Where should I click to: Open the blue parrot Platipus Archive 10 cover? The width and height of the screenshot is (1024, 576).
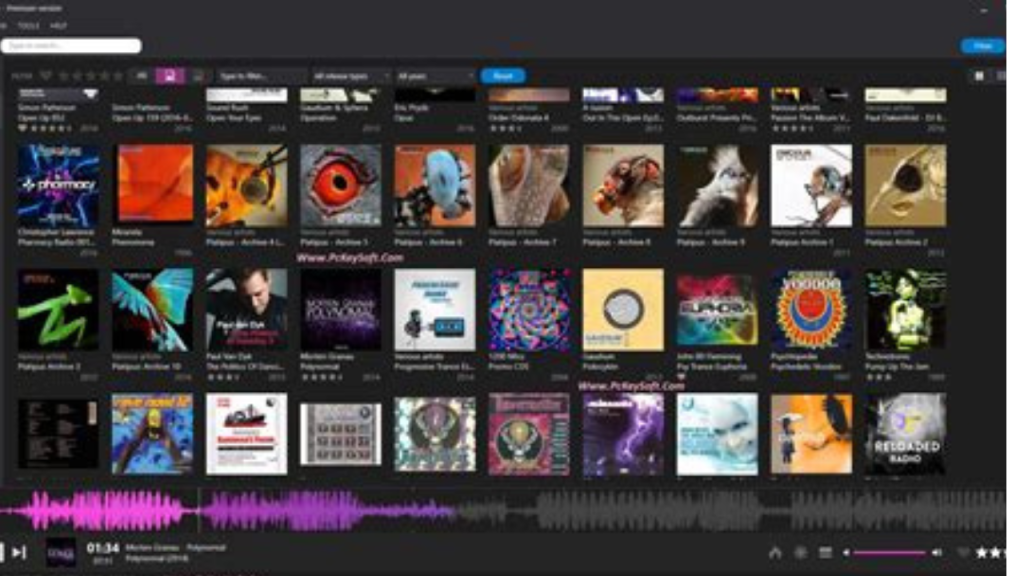pos(153,310)
